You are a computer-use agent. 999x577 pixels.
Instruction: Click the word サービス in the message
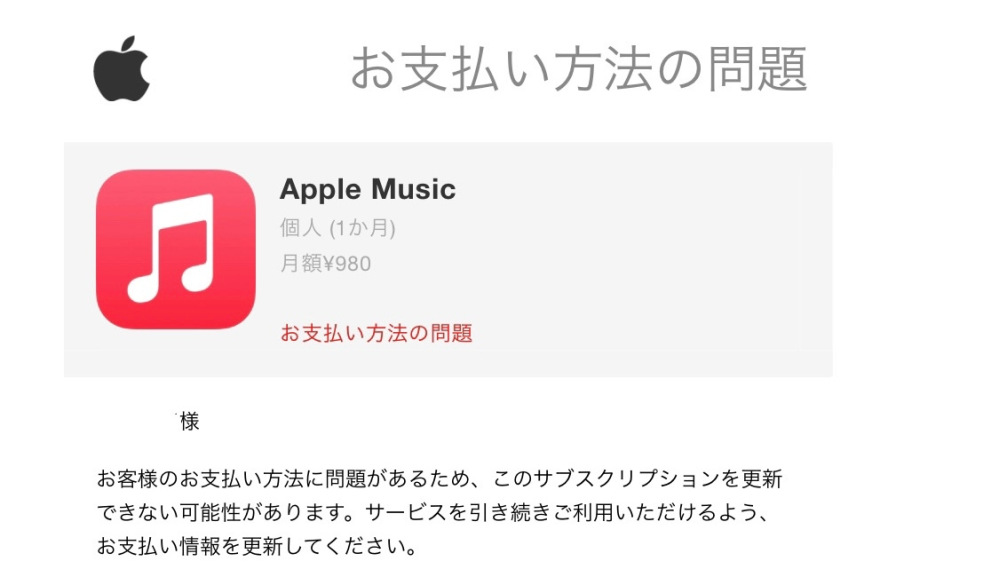pyautogui.click(x=406, y=513)
